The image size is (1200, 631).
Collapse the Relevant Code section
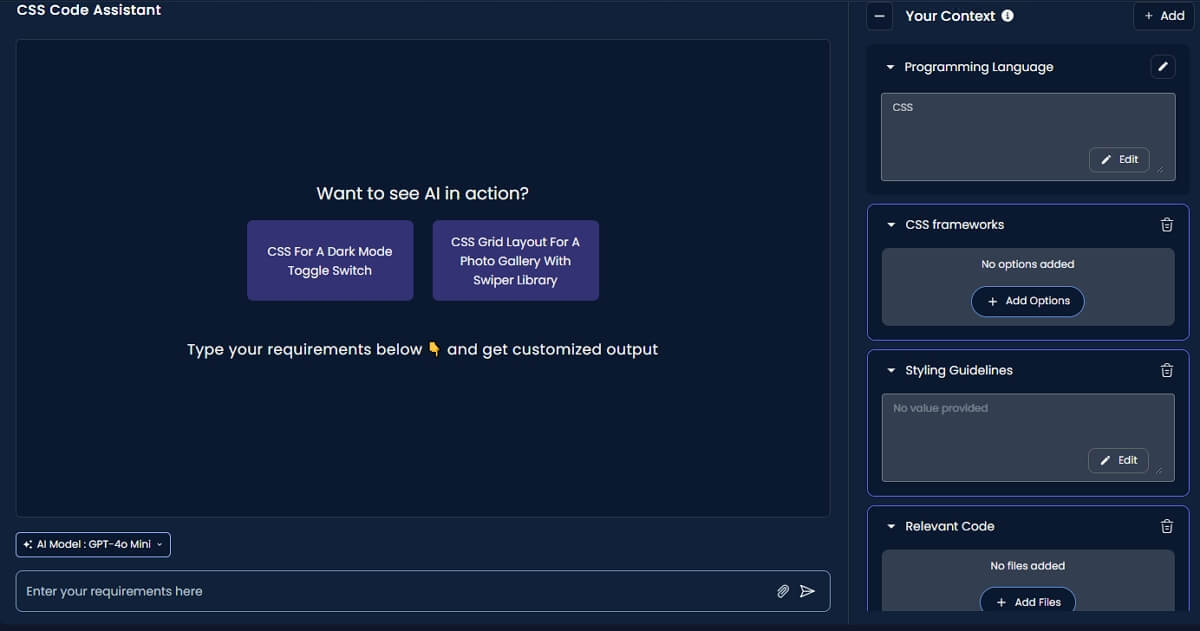click(891, 526)
